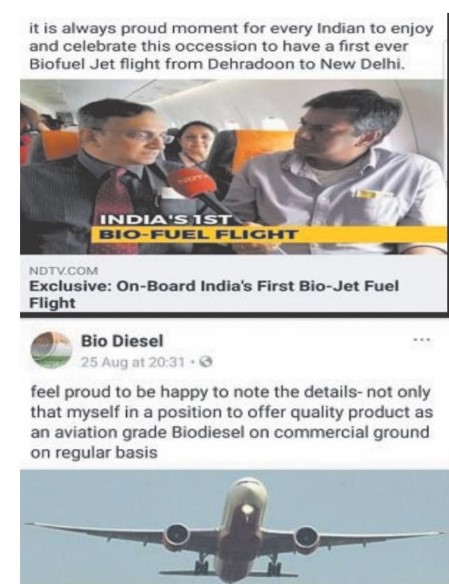The height and width of the screenshot is (584, 449).
Task: Select the 'it is always proud moment' post text
Action: (x=231, y=47)
